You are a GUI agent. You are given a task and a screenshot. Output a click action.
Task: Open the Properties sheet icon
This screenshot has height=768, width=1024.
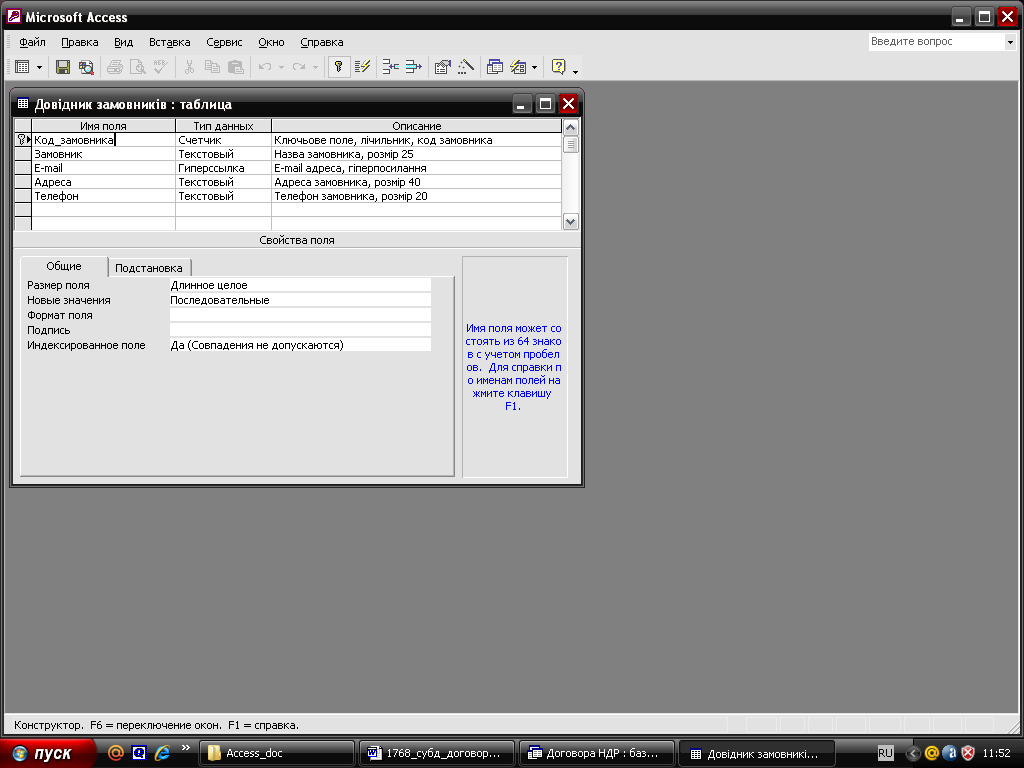tap(442, 67)
